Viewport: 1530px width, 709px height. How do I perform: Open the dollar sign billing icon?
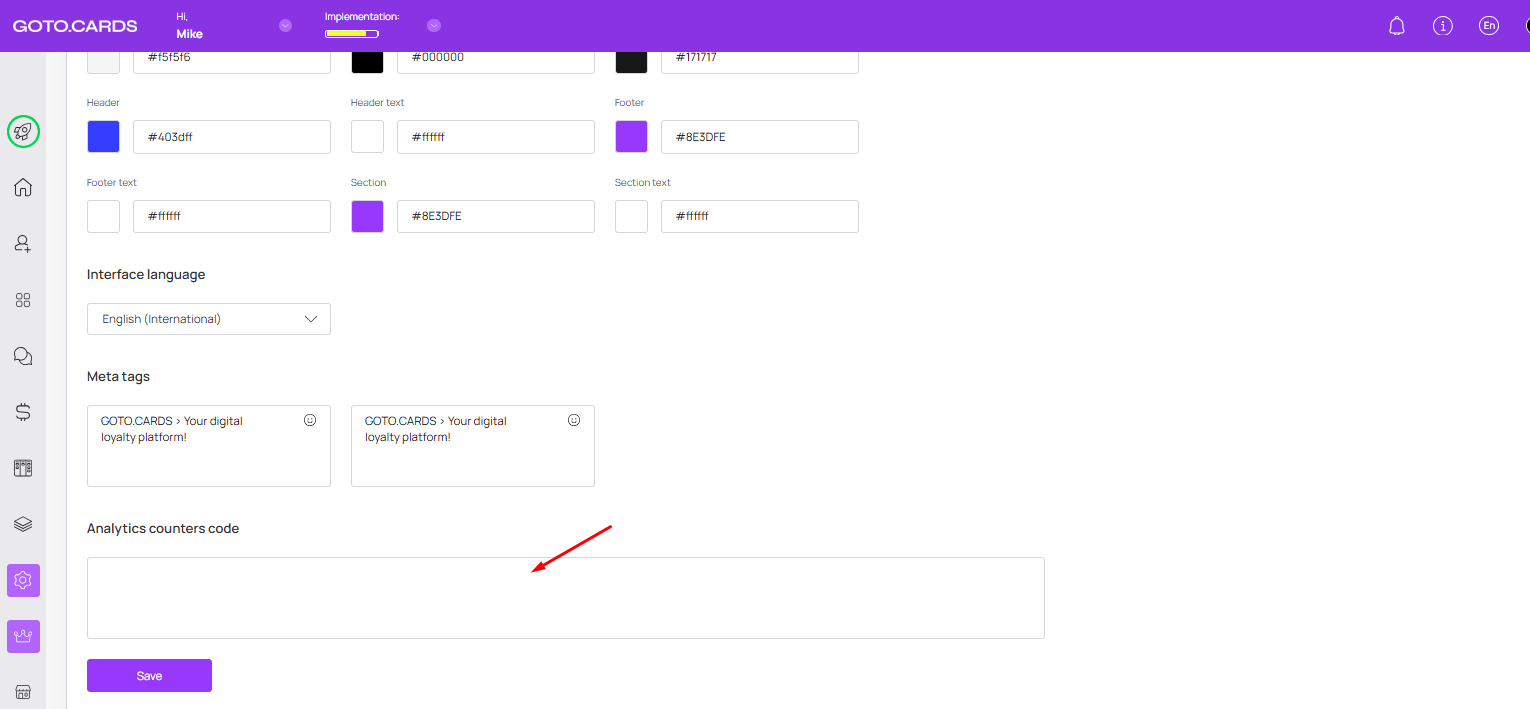pyautogui.click(x=23, y=411)
